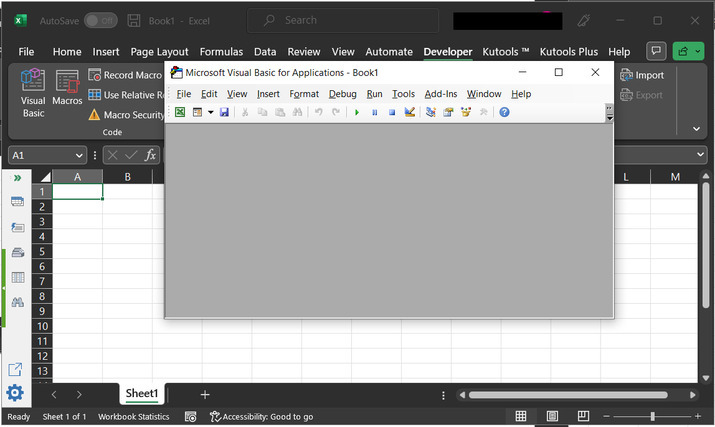
Task: Click View Microsoft Excel icon in VBA toolbar
Action: point(180,112)
